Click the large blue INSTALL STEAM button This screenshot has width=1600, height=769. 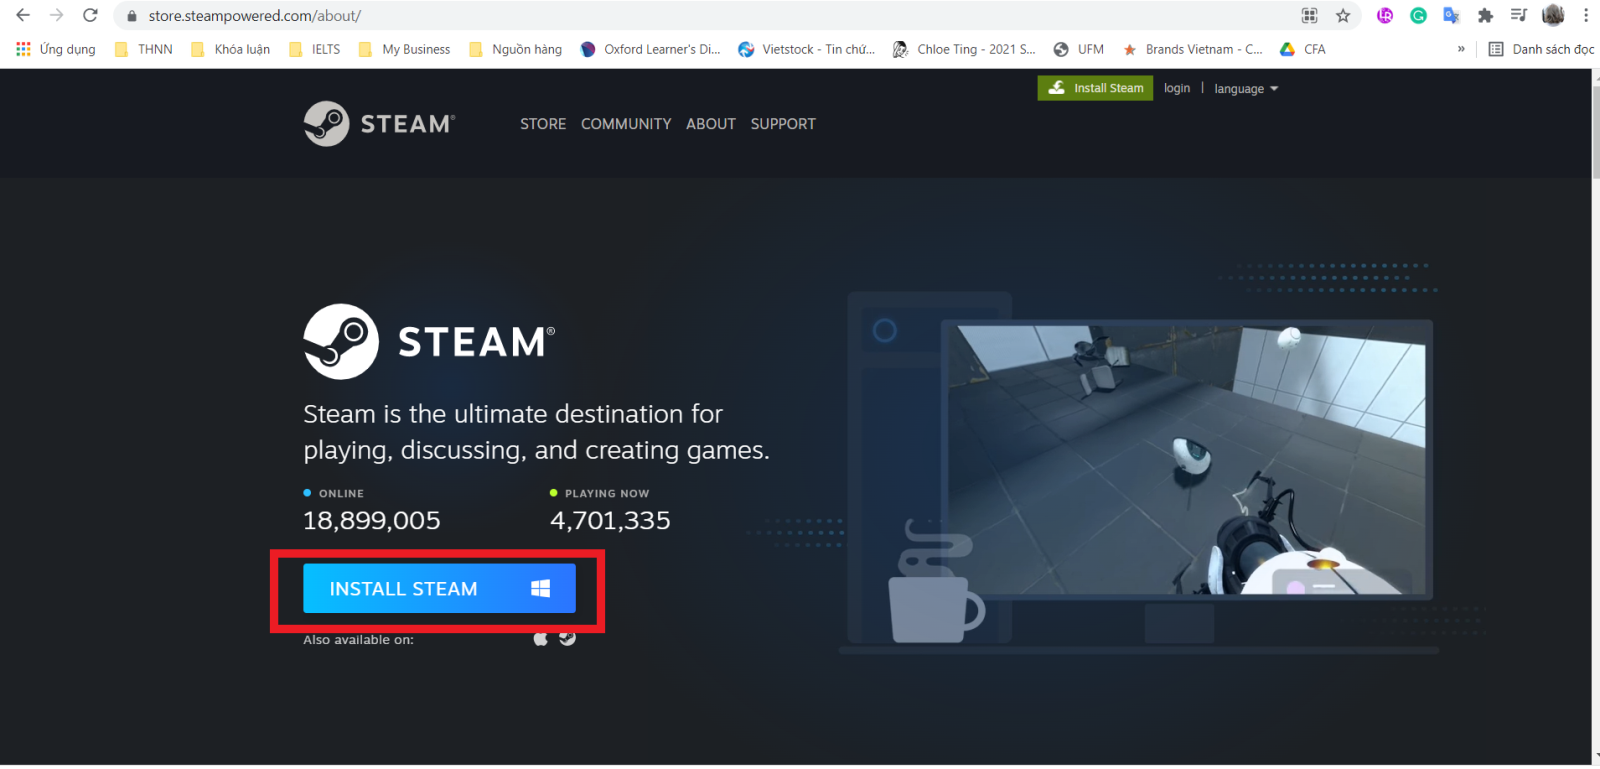click(x=439, y=588)
